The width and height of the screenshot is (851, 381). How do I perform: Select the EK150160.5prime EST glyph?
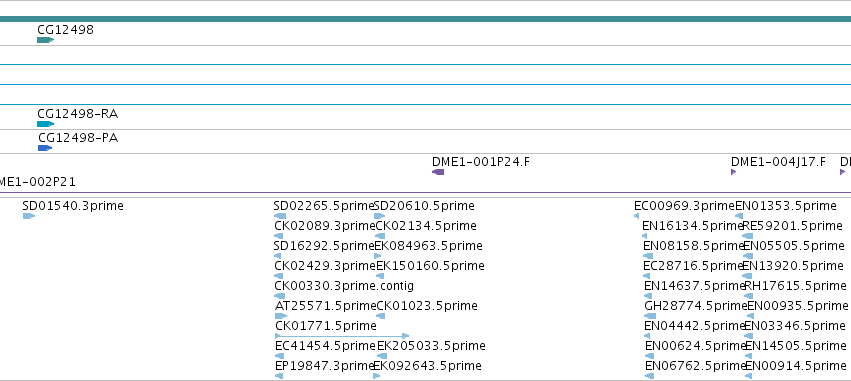coord(380,276)
